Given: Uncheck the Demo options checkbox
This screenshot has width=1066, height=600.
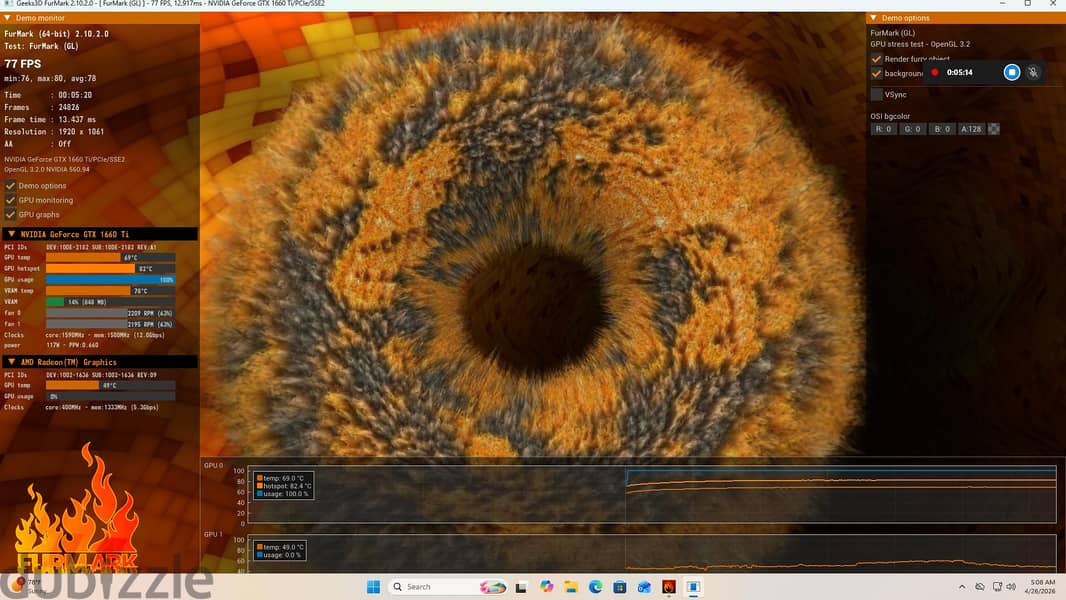Looking at the screenshot, I should point(10,186).
